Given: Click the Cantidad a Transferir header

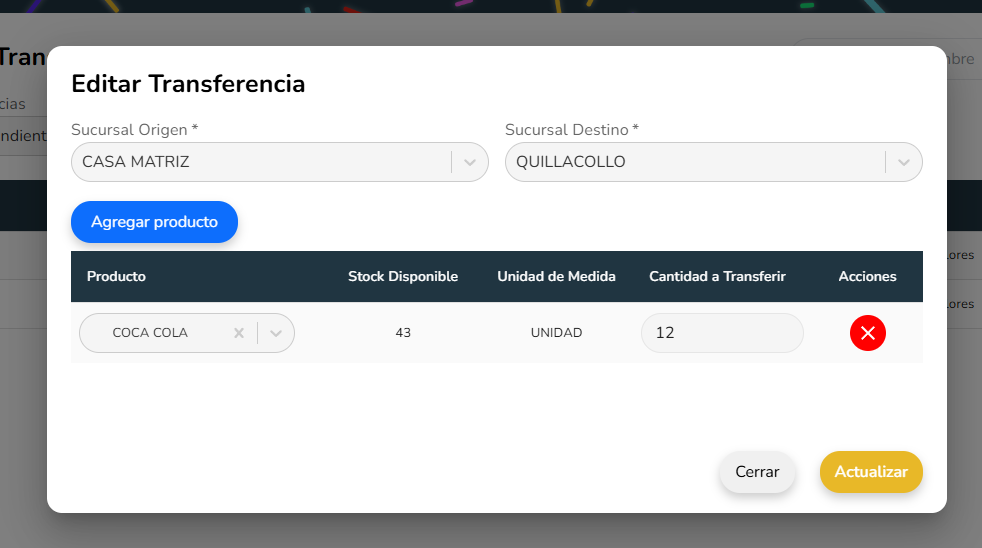Looking at the screenshot, I should [717, 276].
